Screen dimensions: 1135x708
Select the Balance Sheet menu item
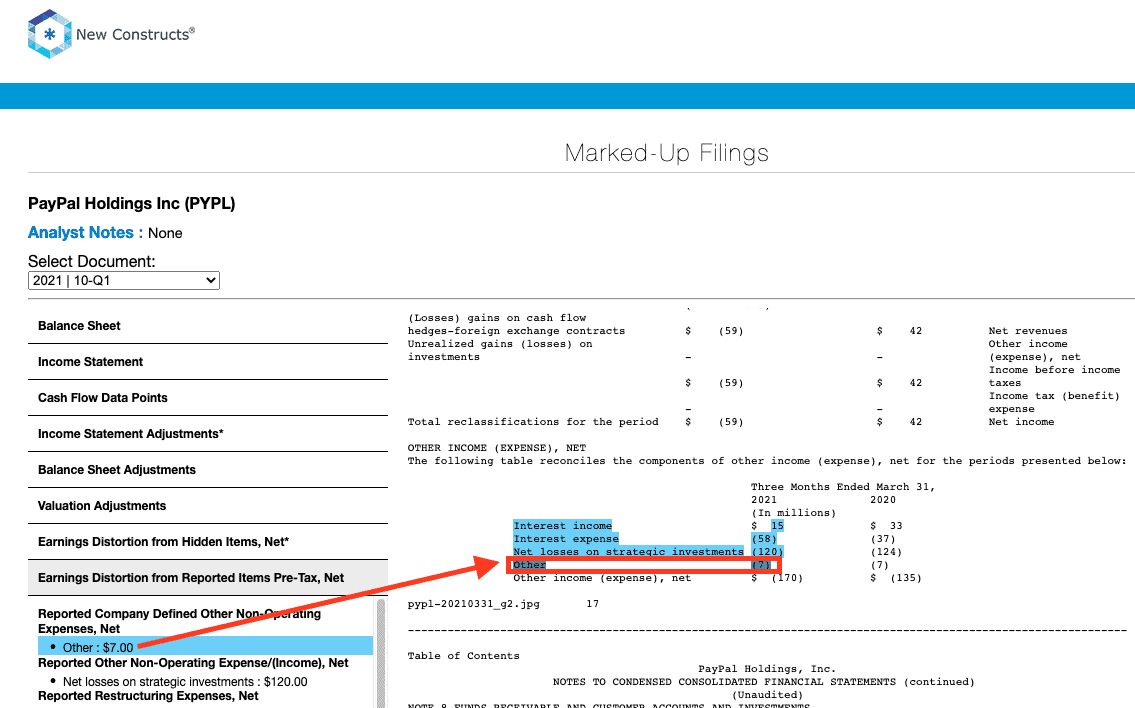[208, 326]
